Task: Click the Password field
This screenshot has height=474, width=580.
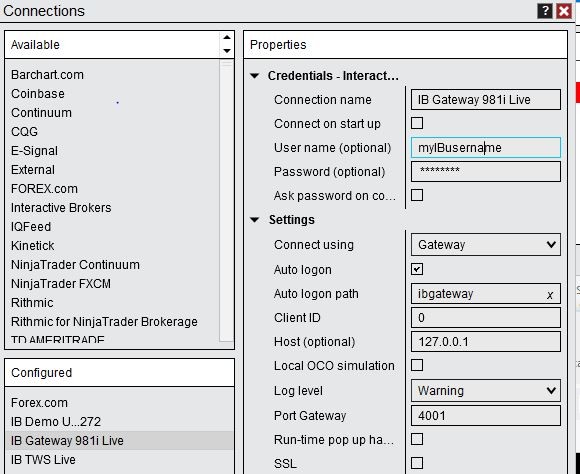Action: (486, 171)
